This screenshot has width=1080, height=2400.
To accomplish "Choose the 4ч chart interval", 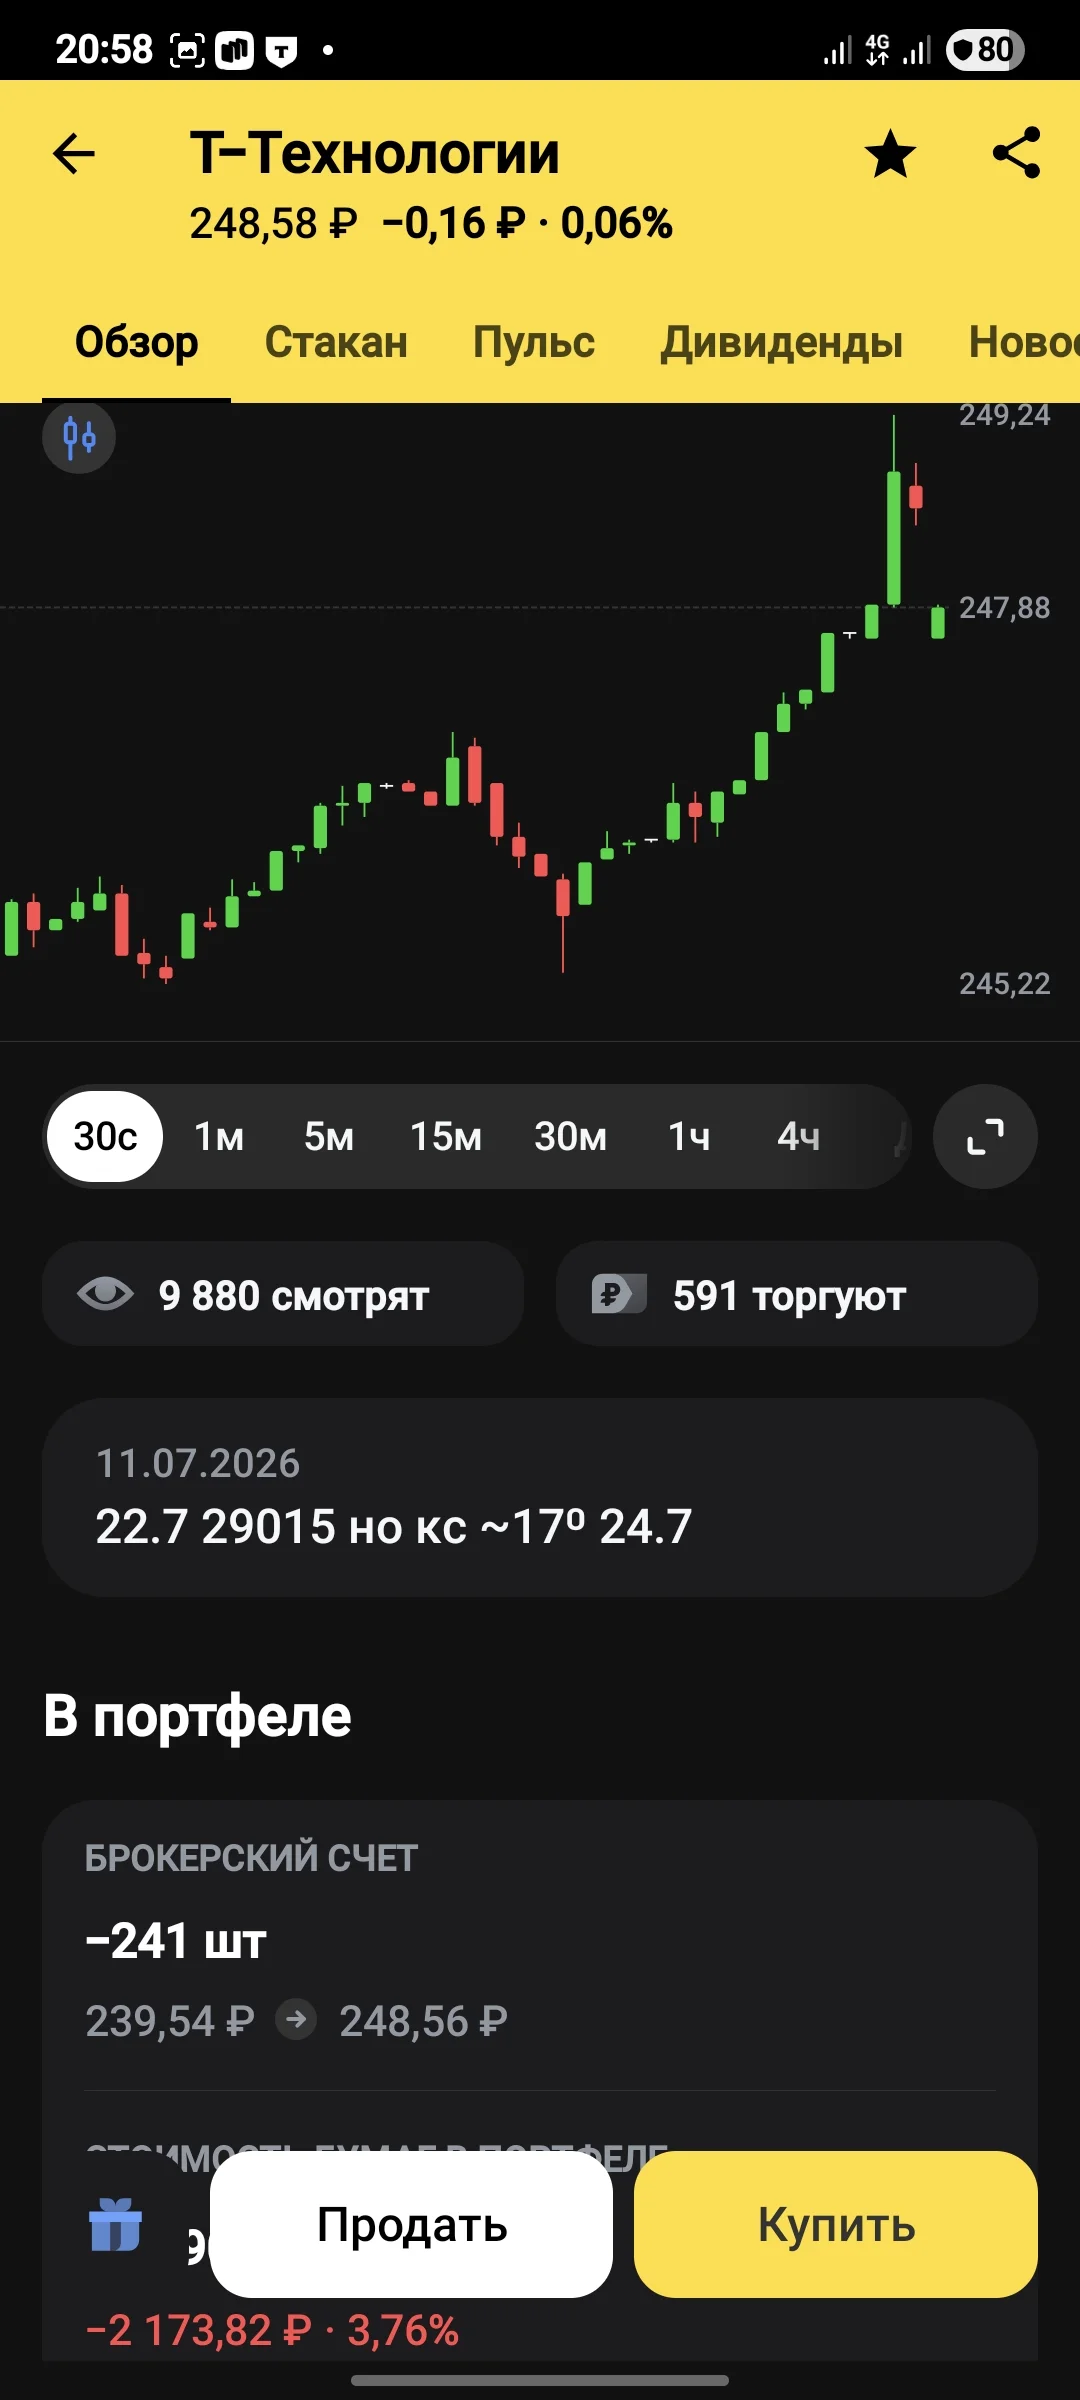I will [x=799, y=1136].
